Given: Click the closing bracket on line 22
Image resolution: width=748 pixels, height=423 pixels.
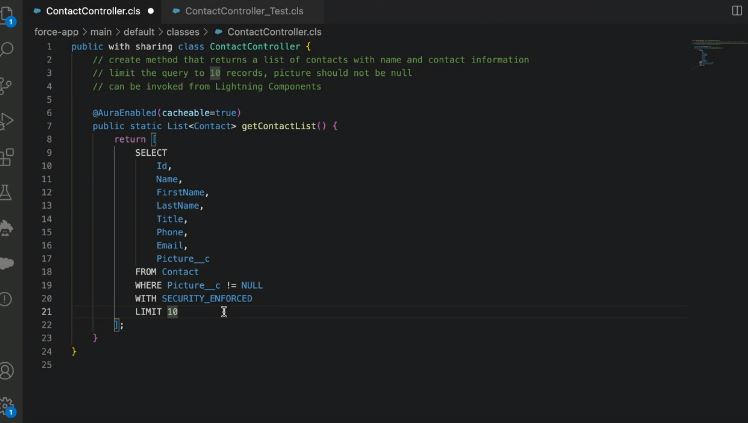Looking at the screenshot, I should 116,325.
